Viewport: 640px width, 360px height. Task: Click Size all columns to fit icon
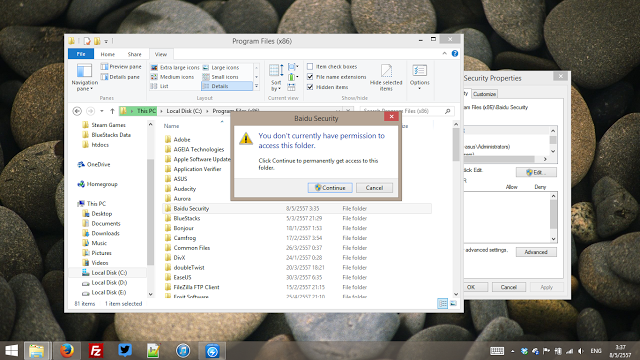[291, 87]
